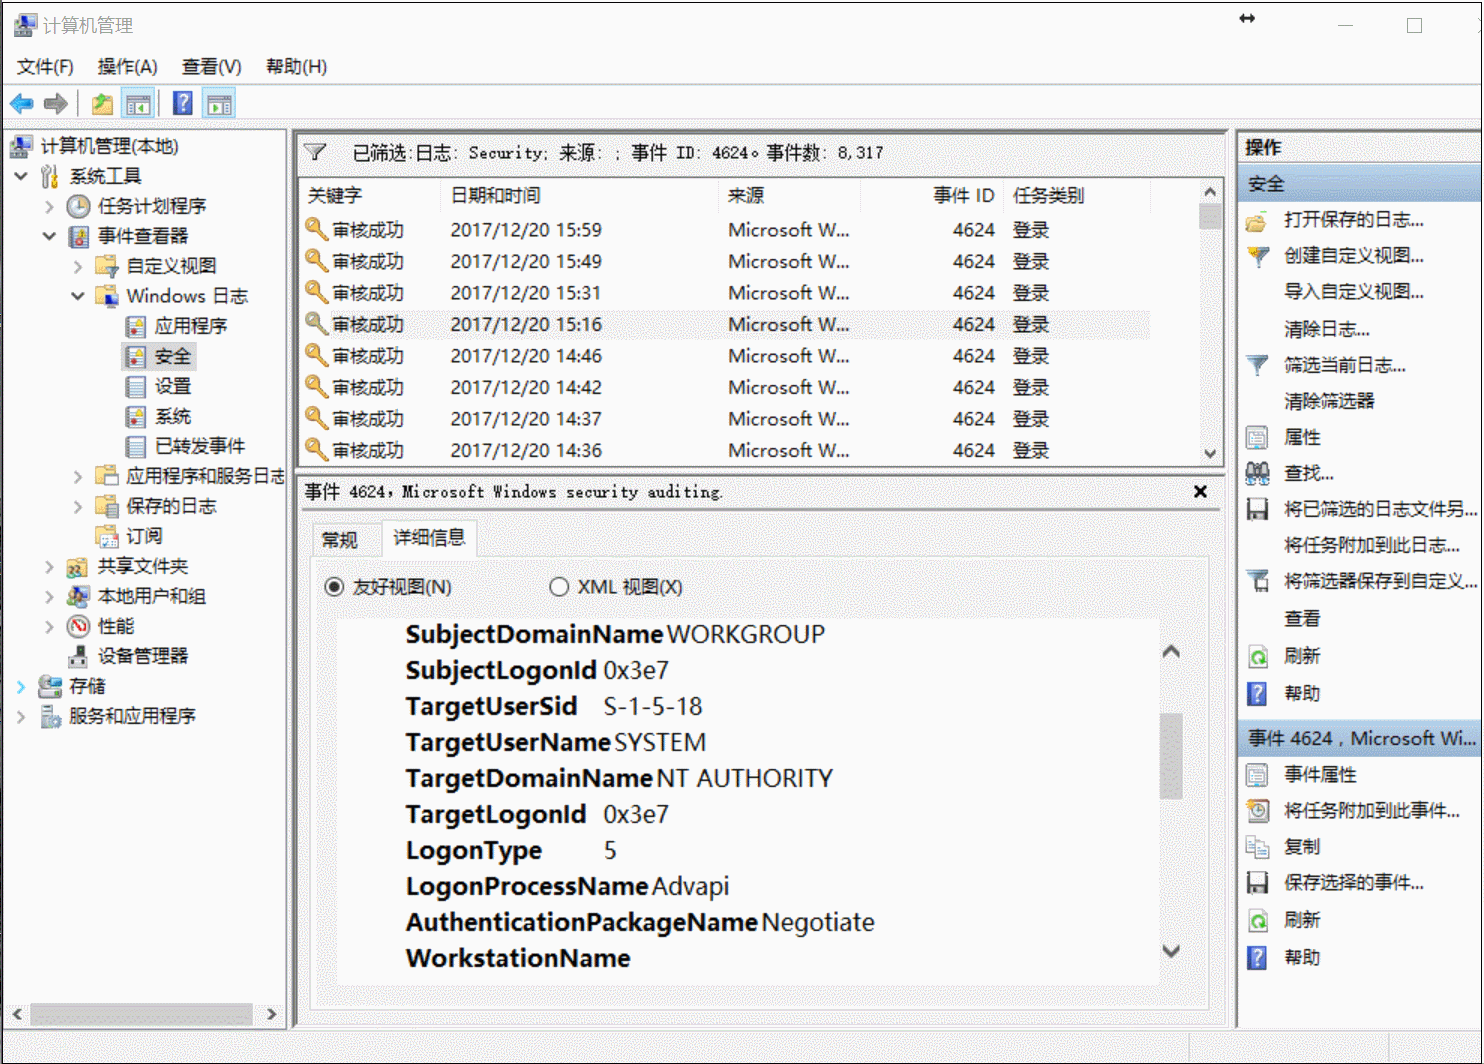Click the 任务计划程序 clock icon
Image resolution: width=1484 pixels, height=1064 pixels.
78,206
